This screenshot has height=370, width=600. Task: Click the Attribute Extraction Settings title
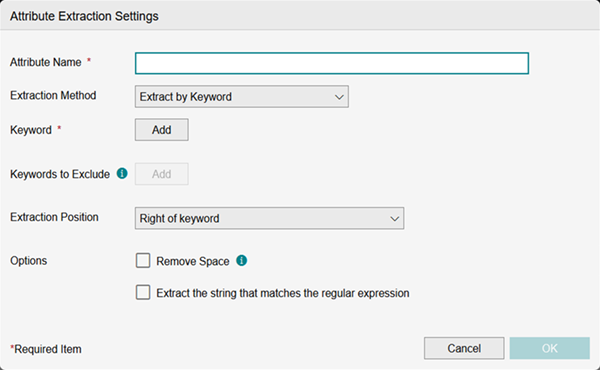click(x=84, y=16)
